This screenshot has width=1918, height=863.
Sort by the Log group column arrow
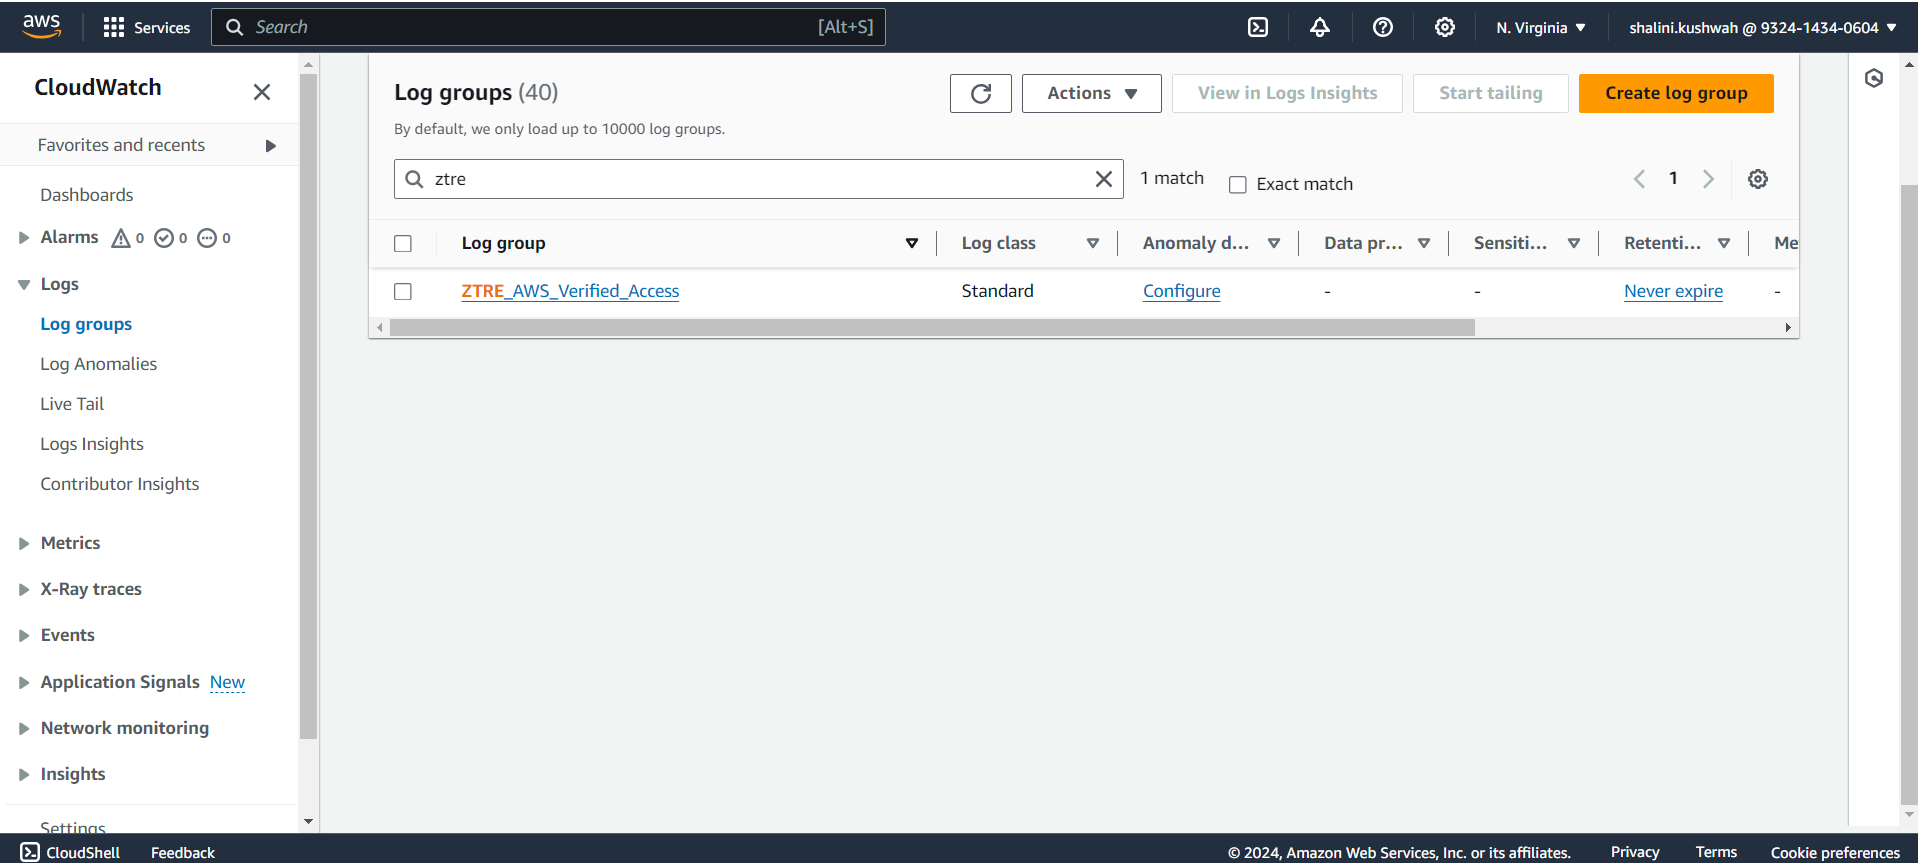tap(912, 243)
